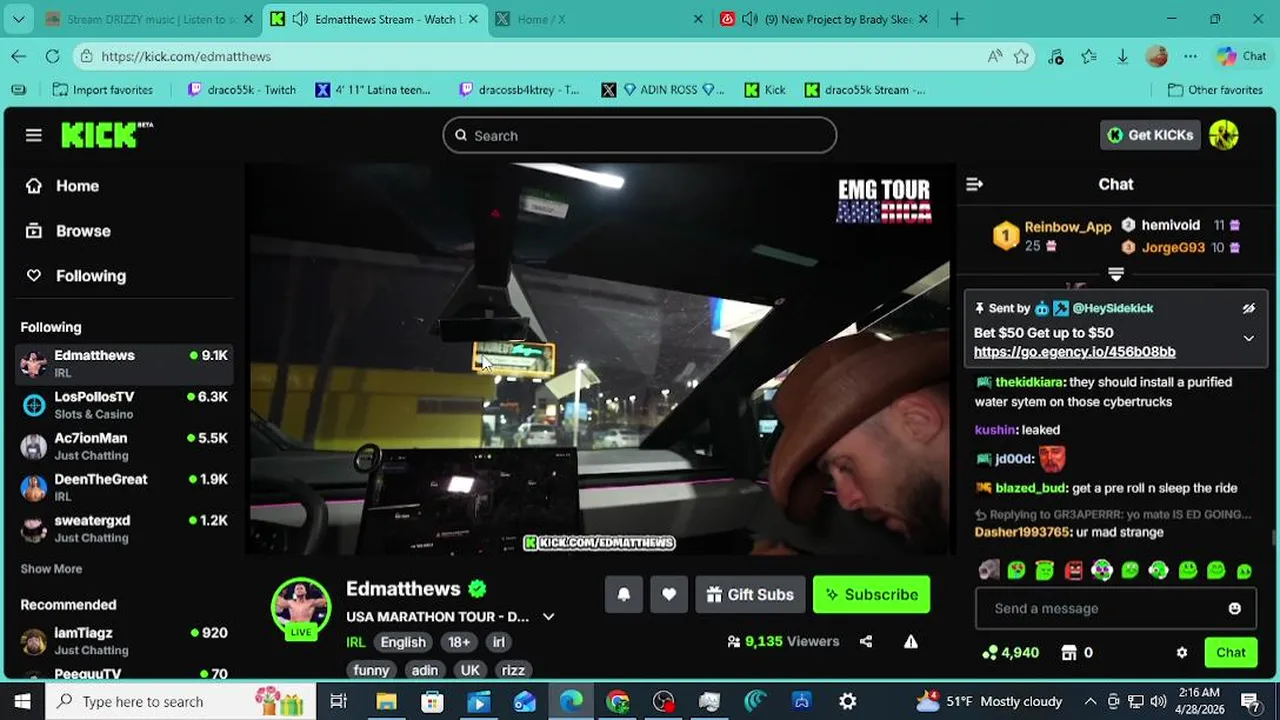Click username blazed_bud in chat
This screenshot has height=720, width=1280.
pyautogui.click(x=1030, y=488)
